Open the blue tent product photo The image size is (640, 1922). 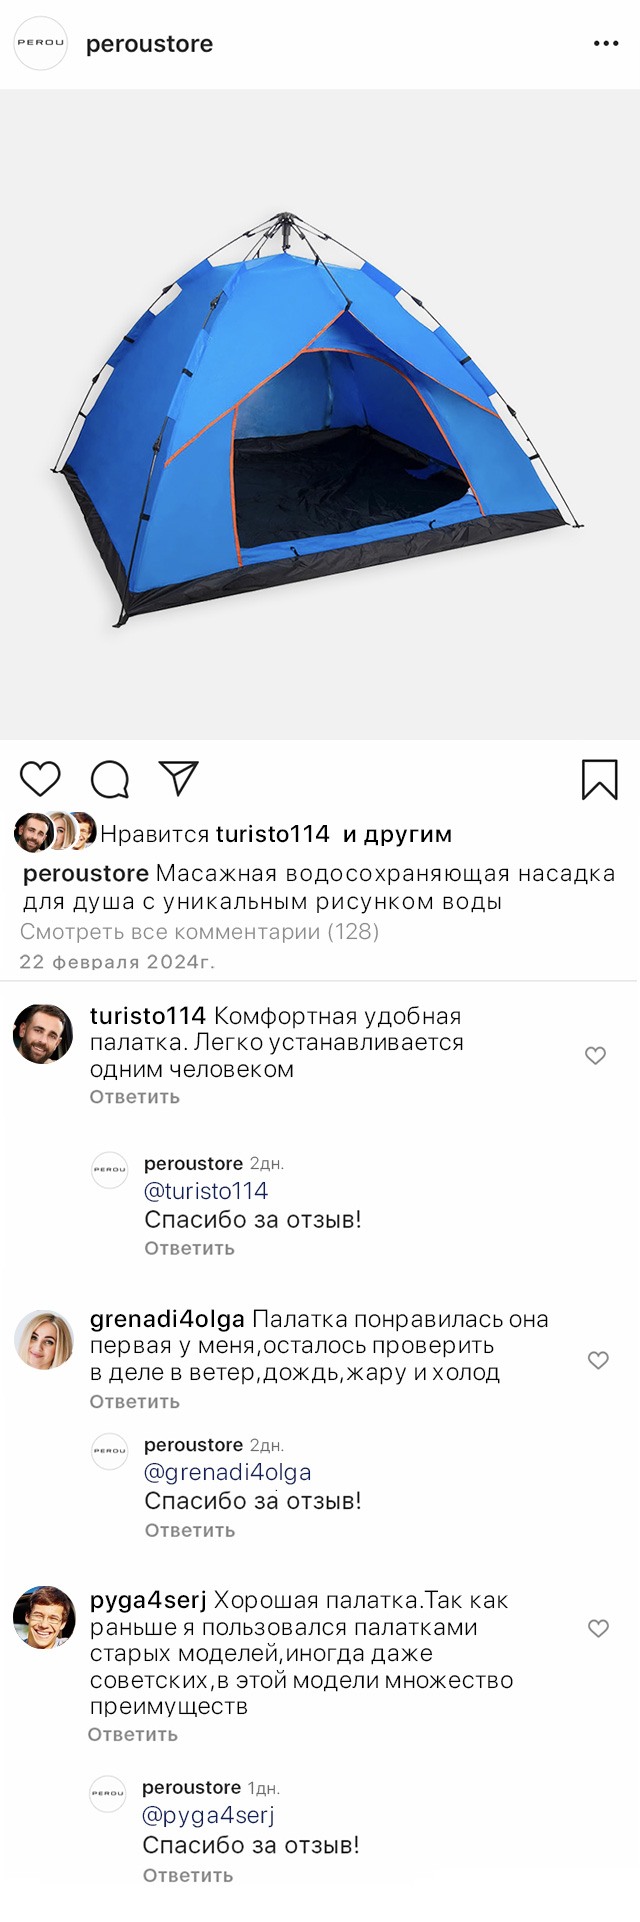[x=320, y=415]
